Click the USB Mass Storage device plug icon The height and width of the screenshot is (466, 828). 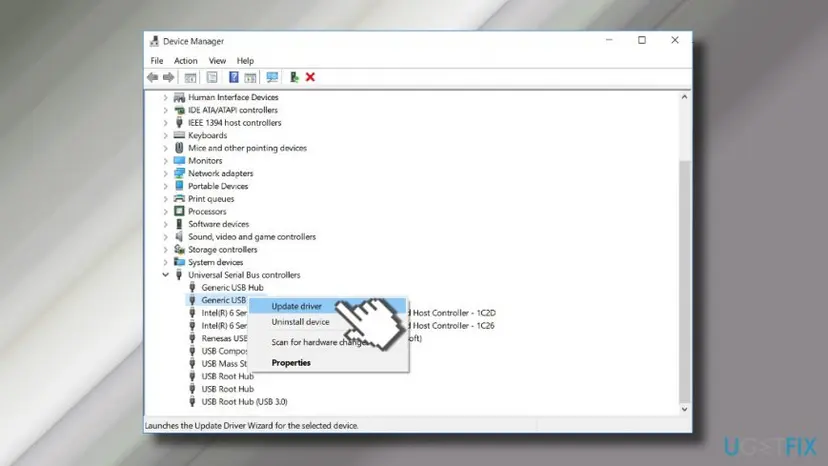(x=192, y=364)
